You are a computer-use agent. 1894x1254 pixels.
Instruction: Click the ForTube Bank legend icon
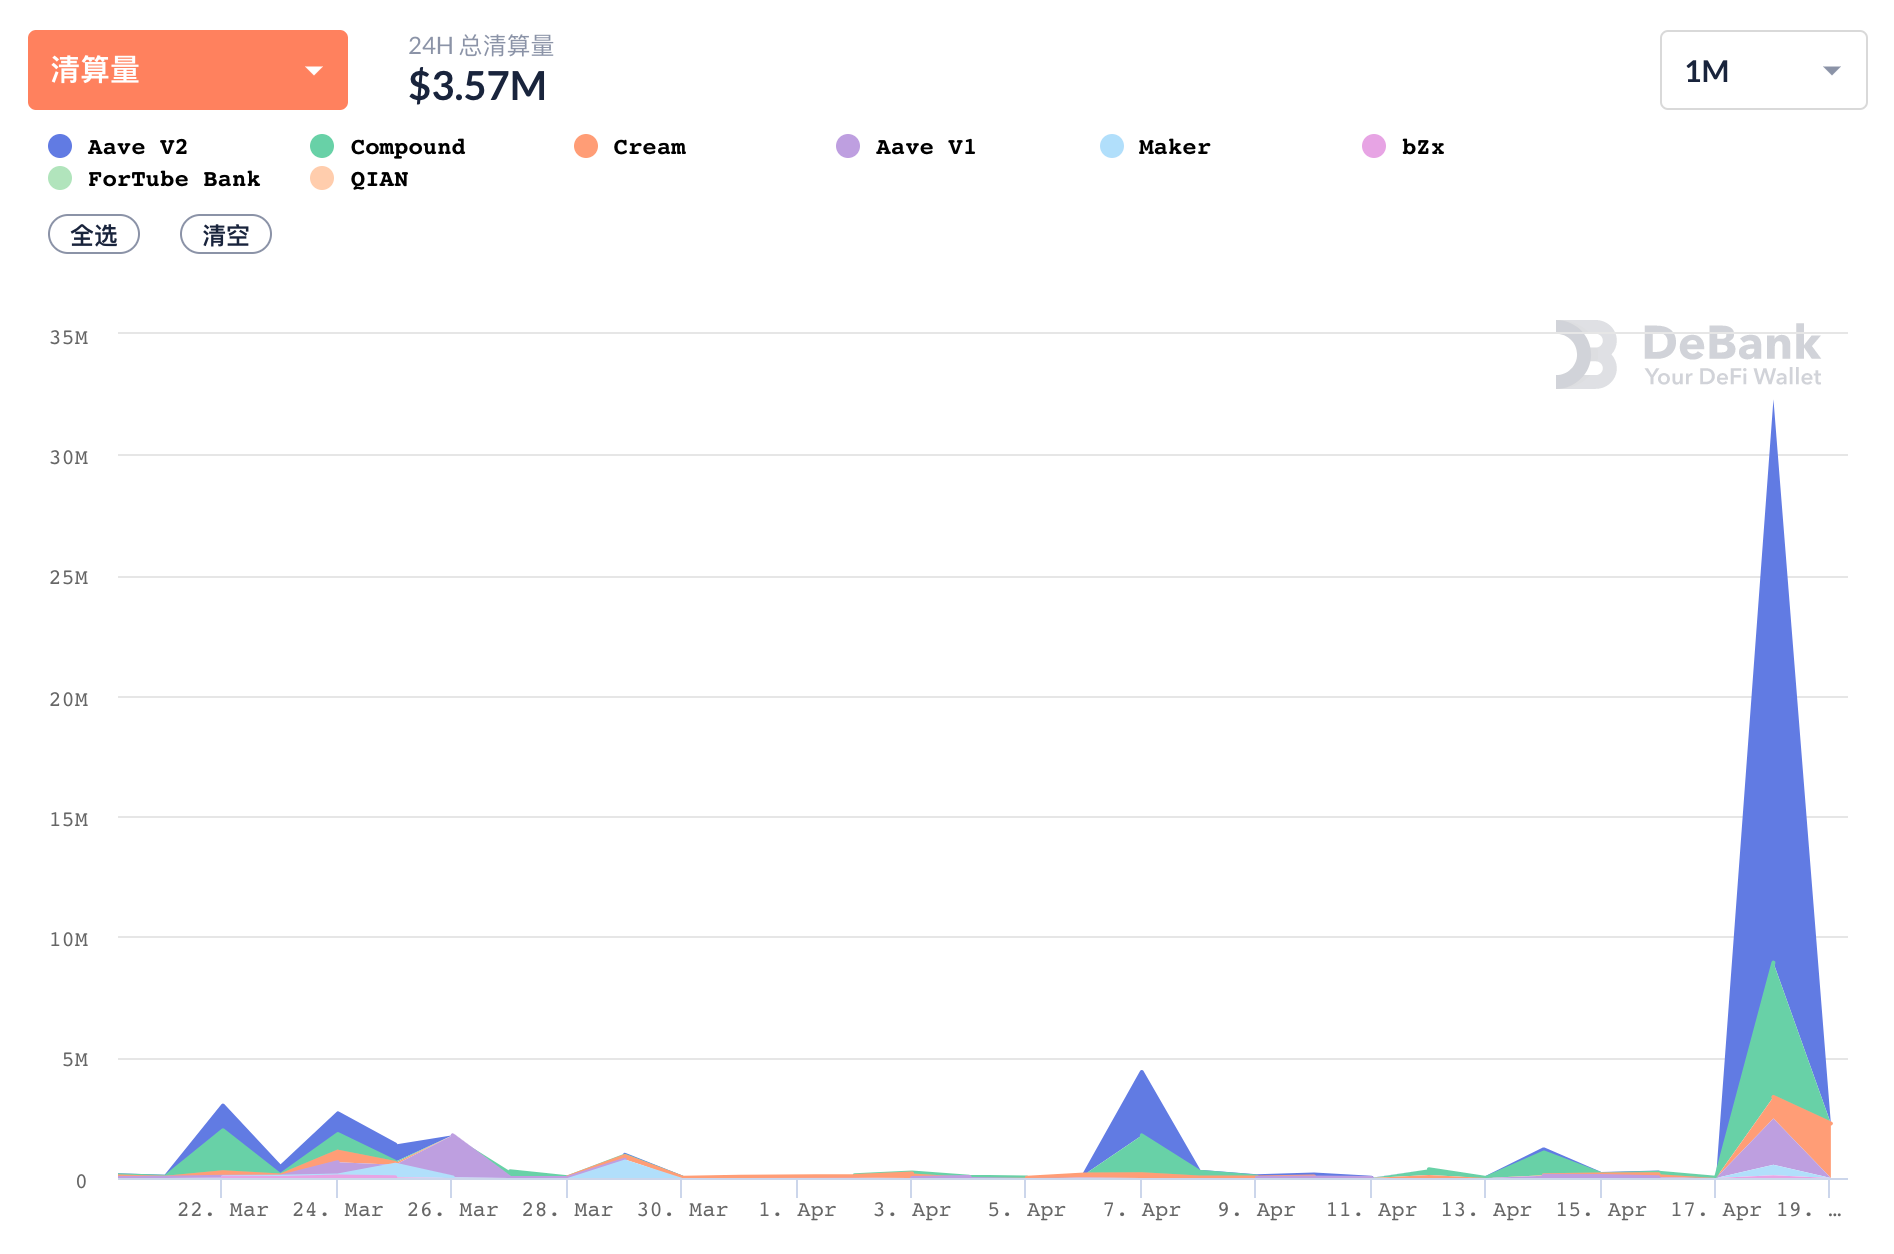(60, 179)
